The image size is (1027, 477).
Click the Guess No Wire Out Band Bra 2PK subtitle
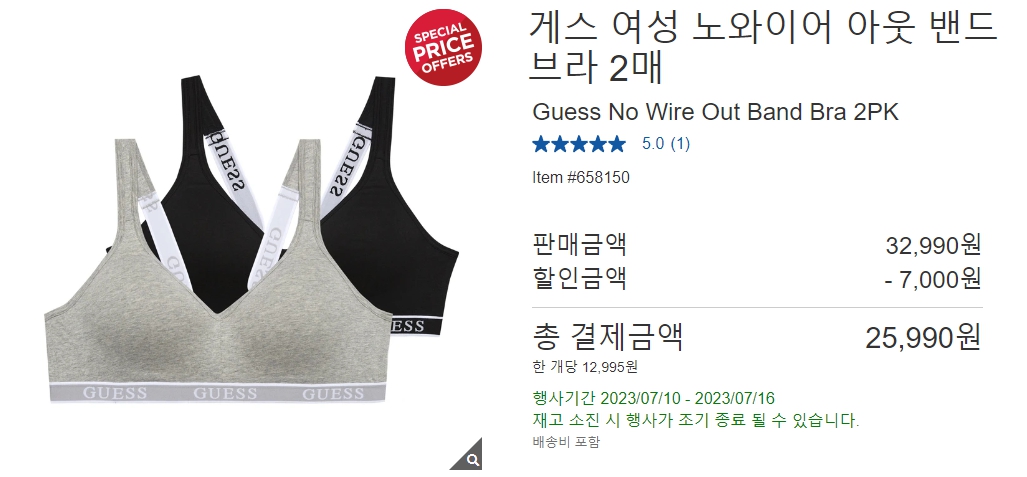point(715,112)
